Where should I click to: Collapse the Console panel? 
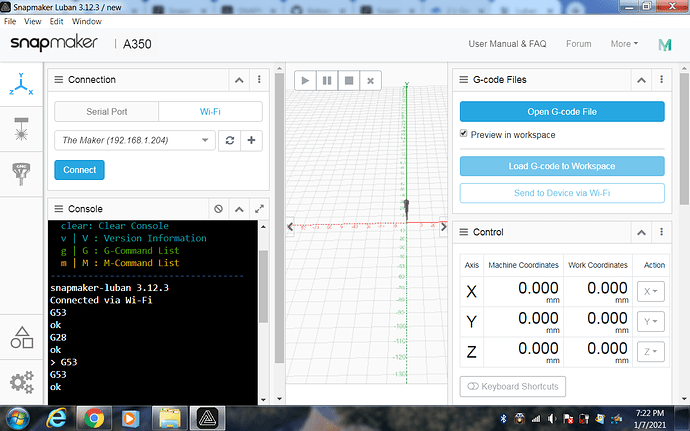[239, 209]
